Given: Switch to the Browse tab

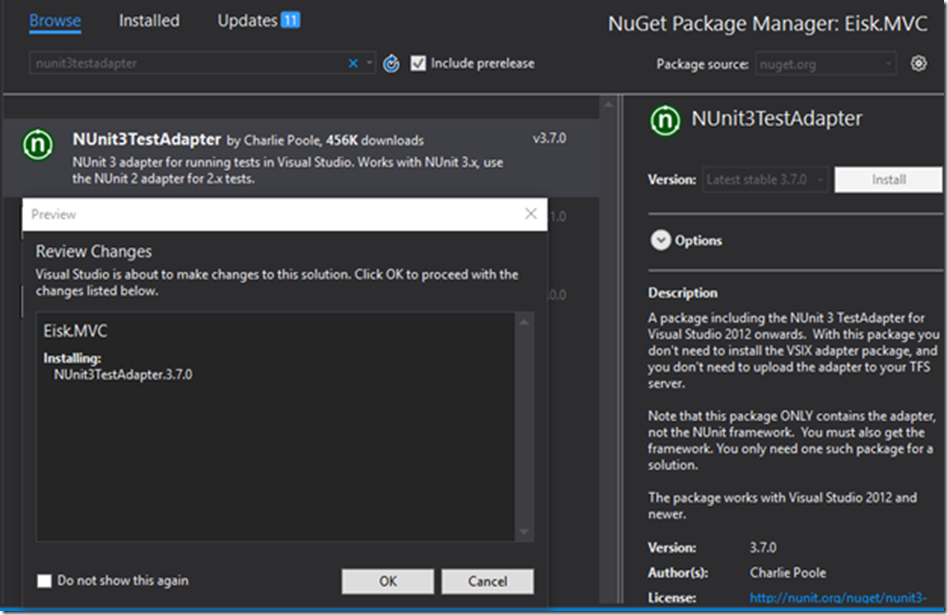Looking at the screenshot, I should pyautogui.click(x=55, y=21).
